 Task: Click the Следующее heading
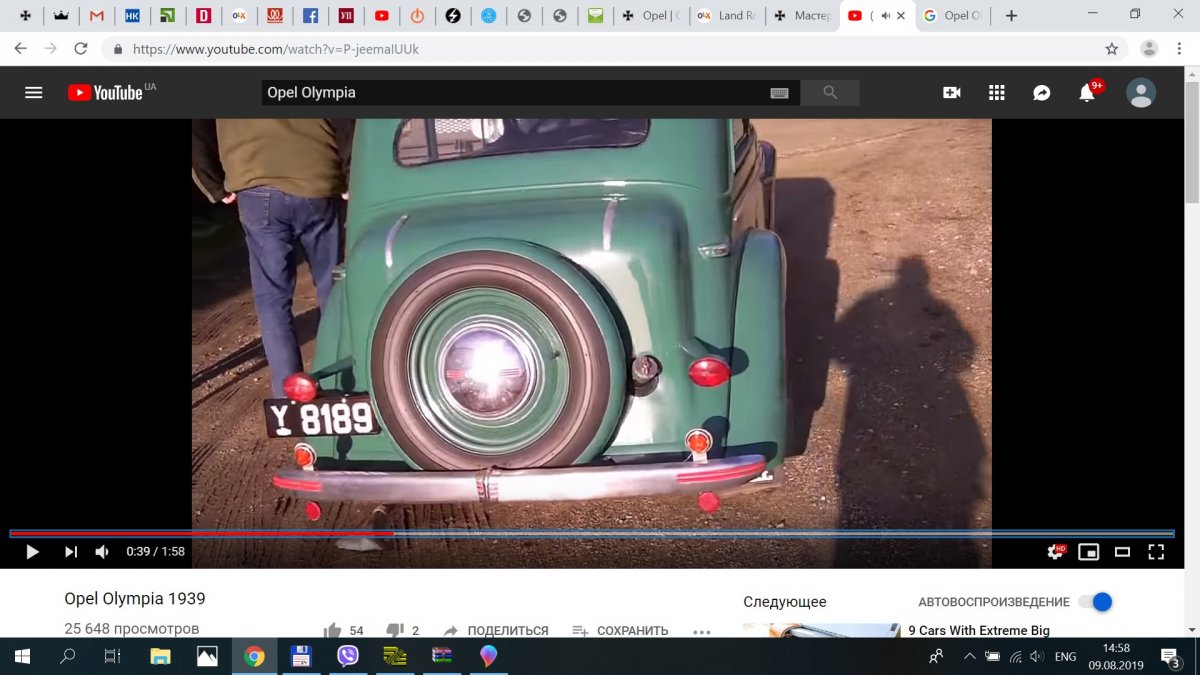pyautogui.click(x=785, y=602)
